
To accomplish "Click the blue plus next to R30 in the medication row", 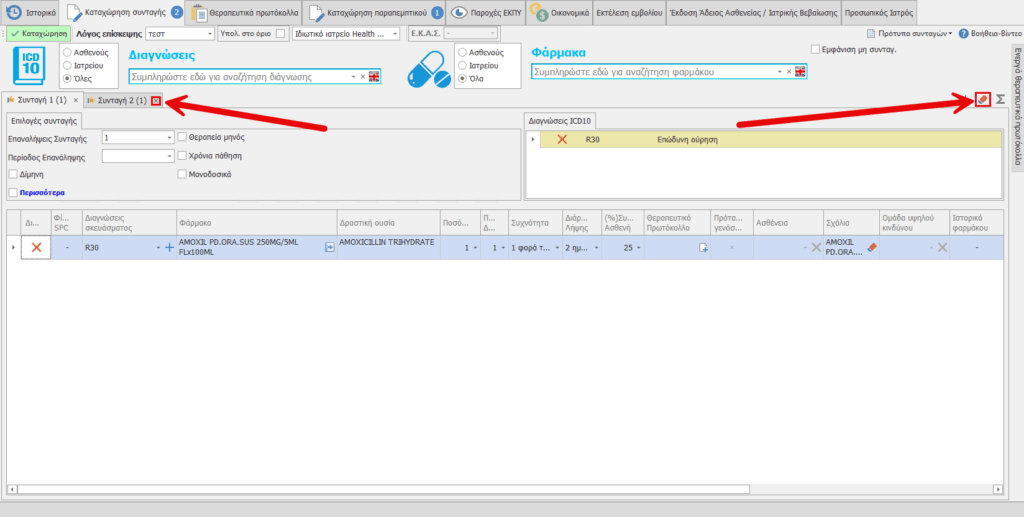I will click(169, 247).
